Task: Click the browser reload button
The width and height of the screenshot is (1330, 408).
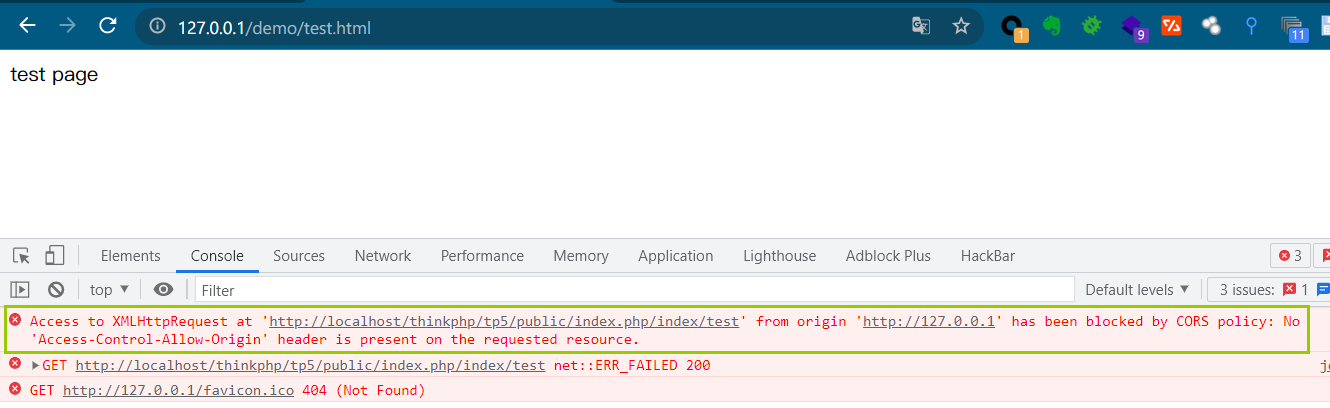Action: point(107,26)
